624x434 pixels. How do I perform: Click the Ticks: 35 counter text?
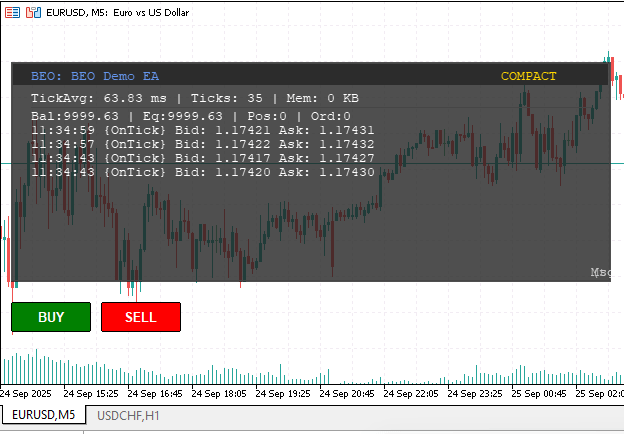(x=226, y=98)
